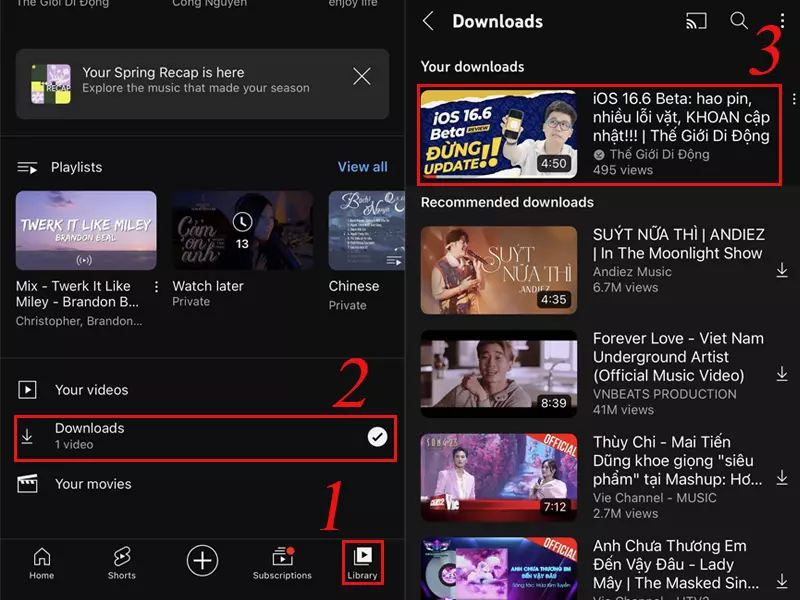Download the Anh Chua Thuong Em video

point(782,581)
